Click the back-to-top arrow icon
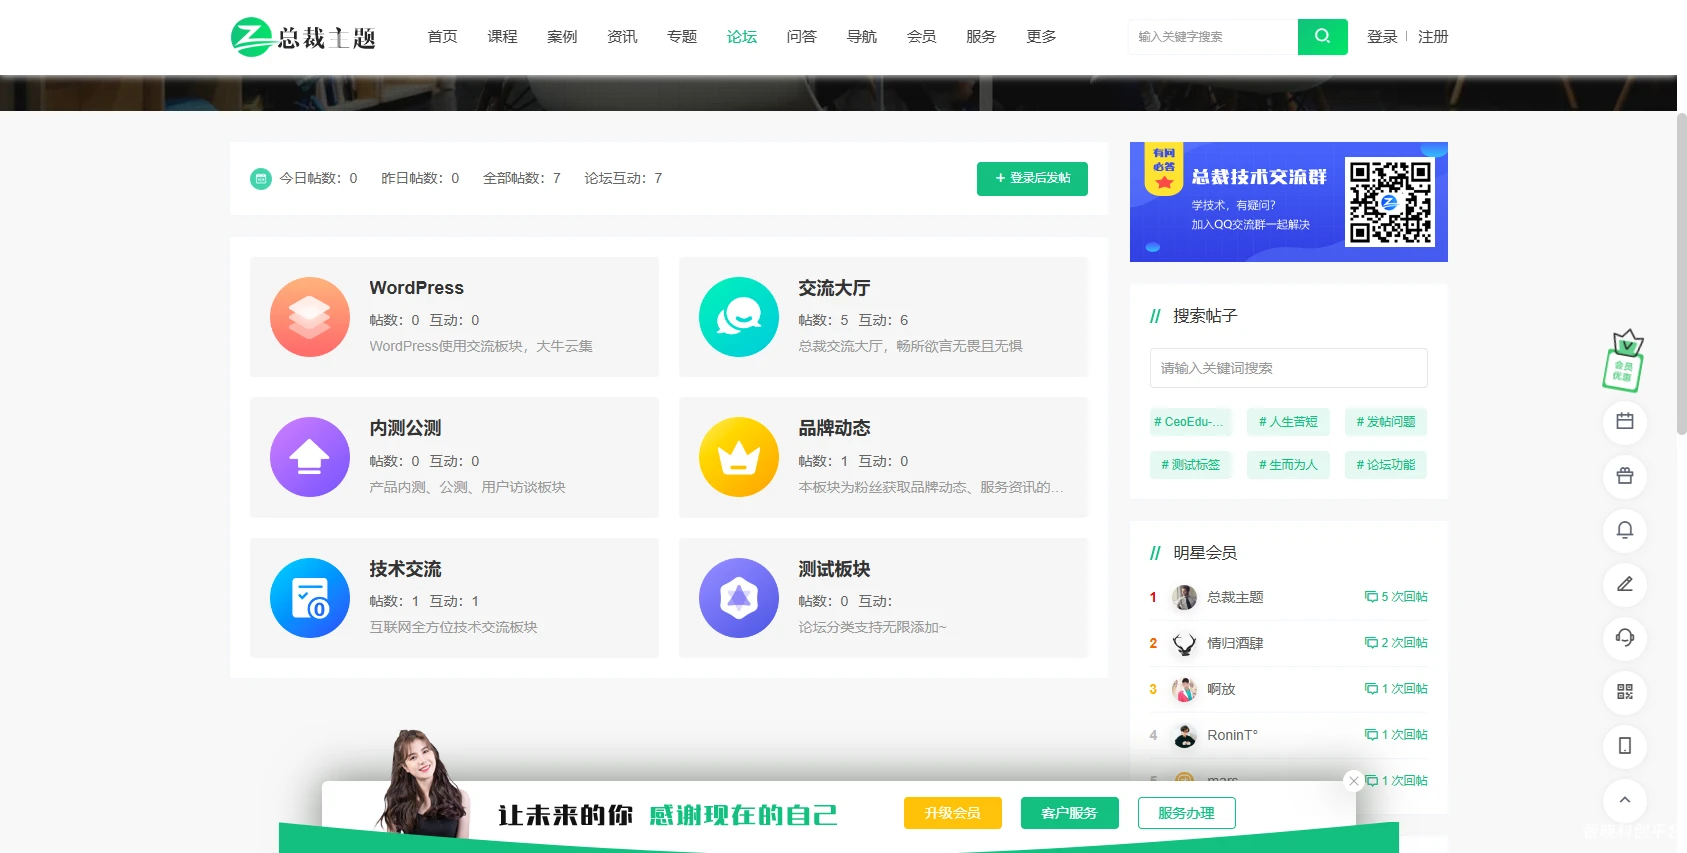The width and height of the screenshot is (1687, 853). (1625, 800)
